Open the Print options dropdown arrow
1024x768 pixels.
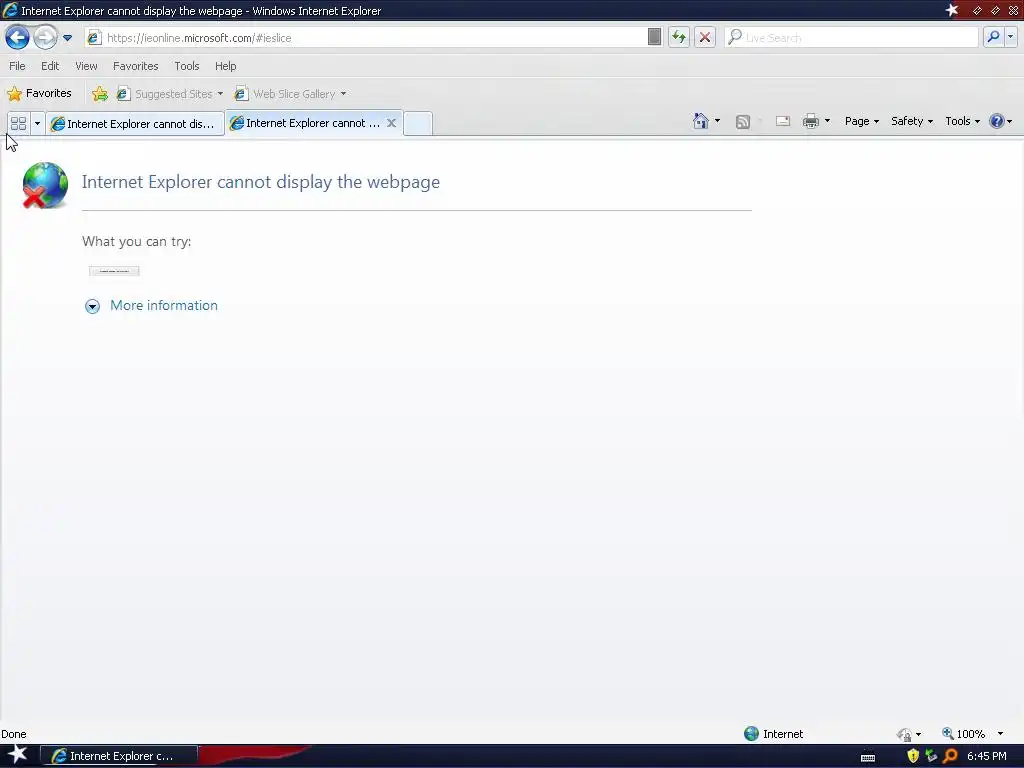827,121
